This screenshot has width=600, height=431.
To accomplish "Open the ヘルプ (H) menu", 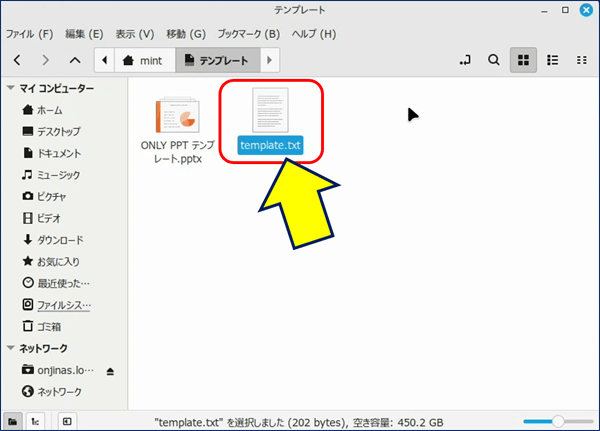I will click(314, 34).
